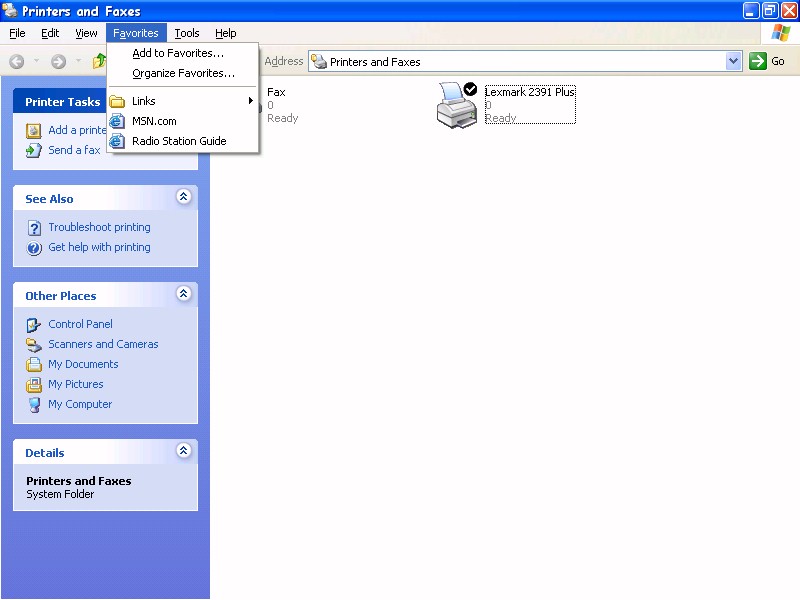Click the Scanners and Cameras icon

[x=34, y=345]
